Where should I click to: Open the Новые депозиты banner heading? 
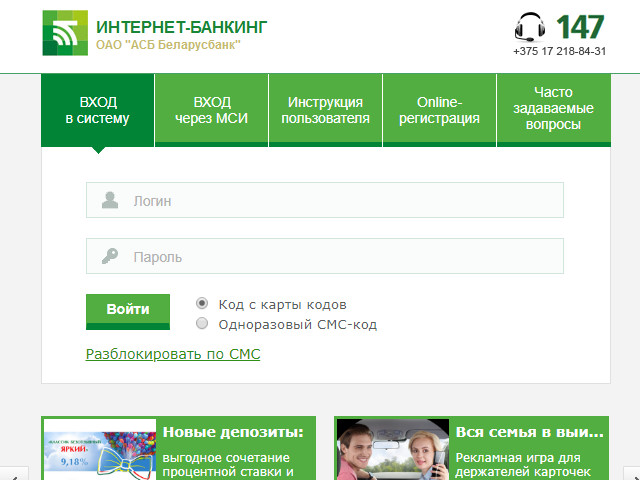[233, 432]
